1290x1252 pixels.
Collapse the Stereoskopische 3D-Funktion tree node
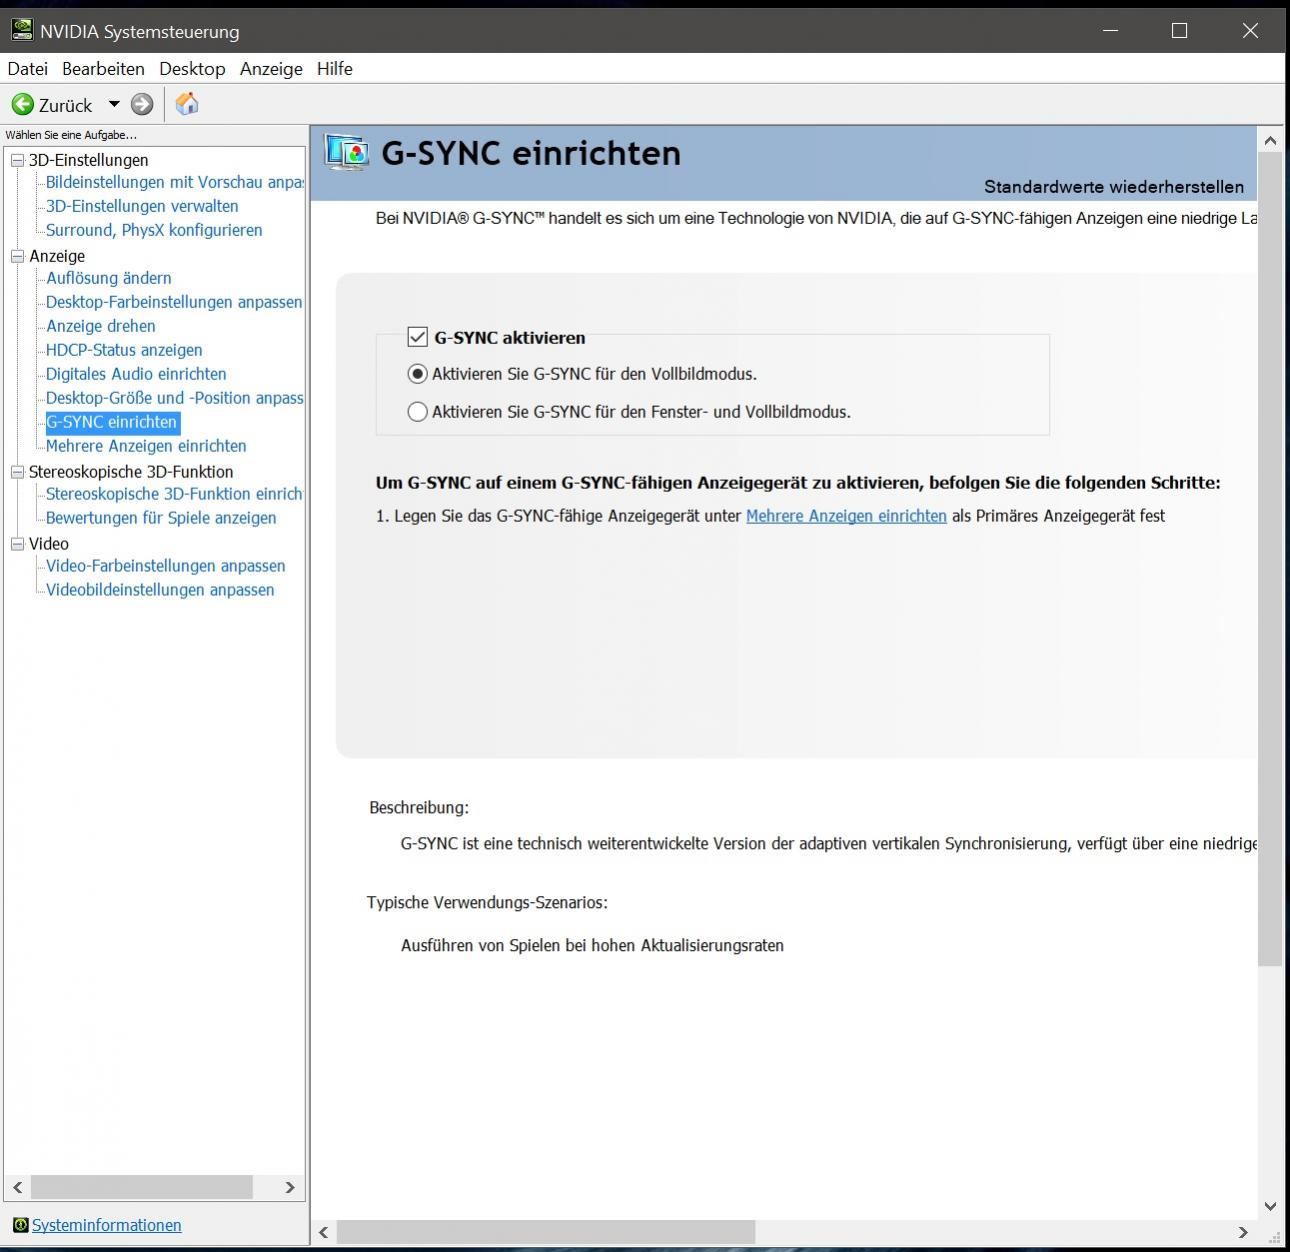point(17,472)
